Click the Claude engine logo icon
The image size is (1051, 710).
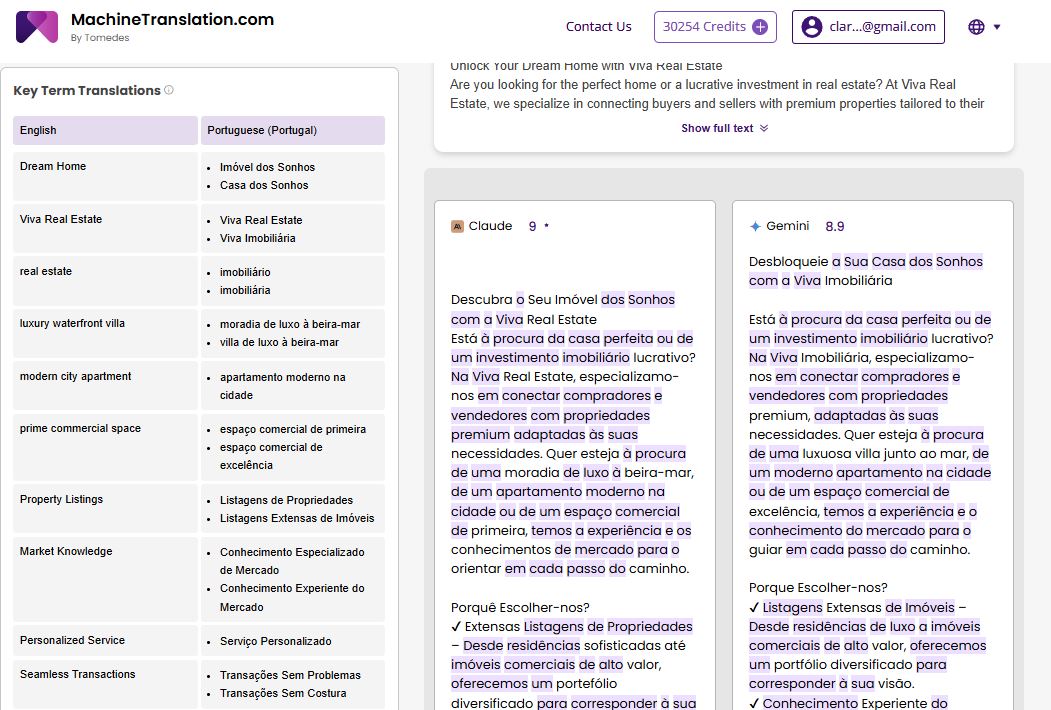point(457,226)
